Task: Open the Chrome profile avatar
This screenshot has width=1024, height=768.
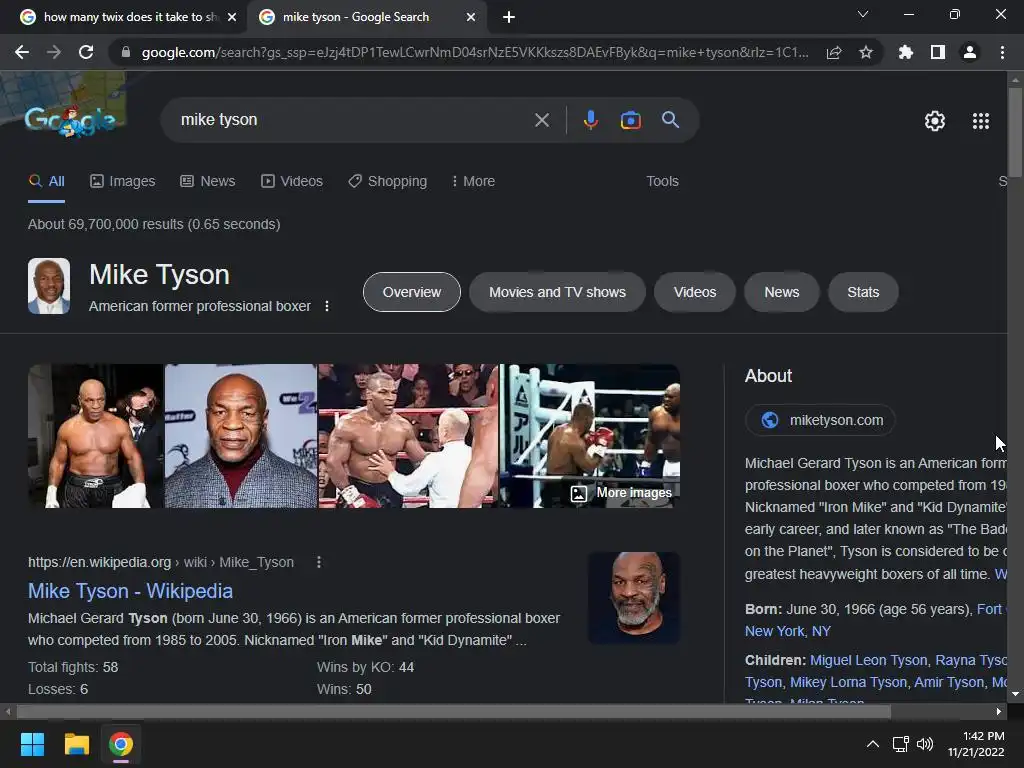Action: 970,52
